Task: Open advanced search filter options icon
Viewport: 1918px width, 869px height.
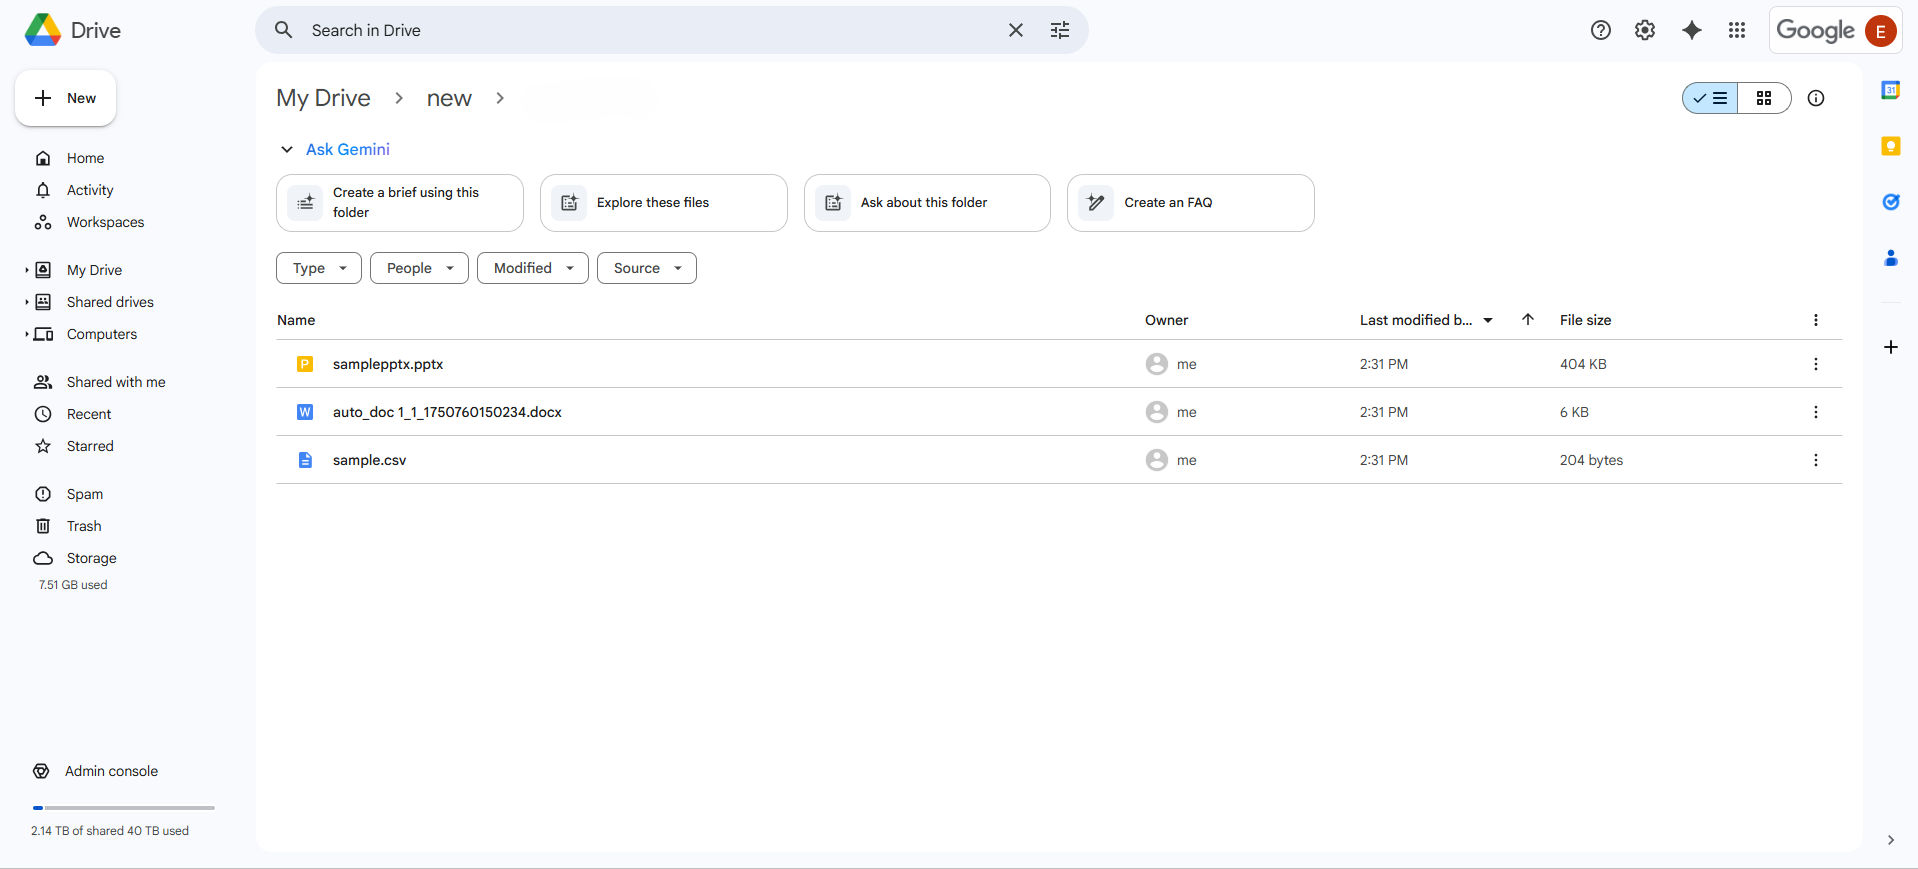Action: (x=1060, y=30)
